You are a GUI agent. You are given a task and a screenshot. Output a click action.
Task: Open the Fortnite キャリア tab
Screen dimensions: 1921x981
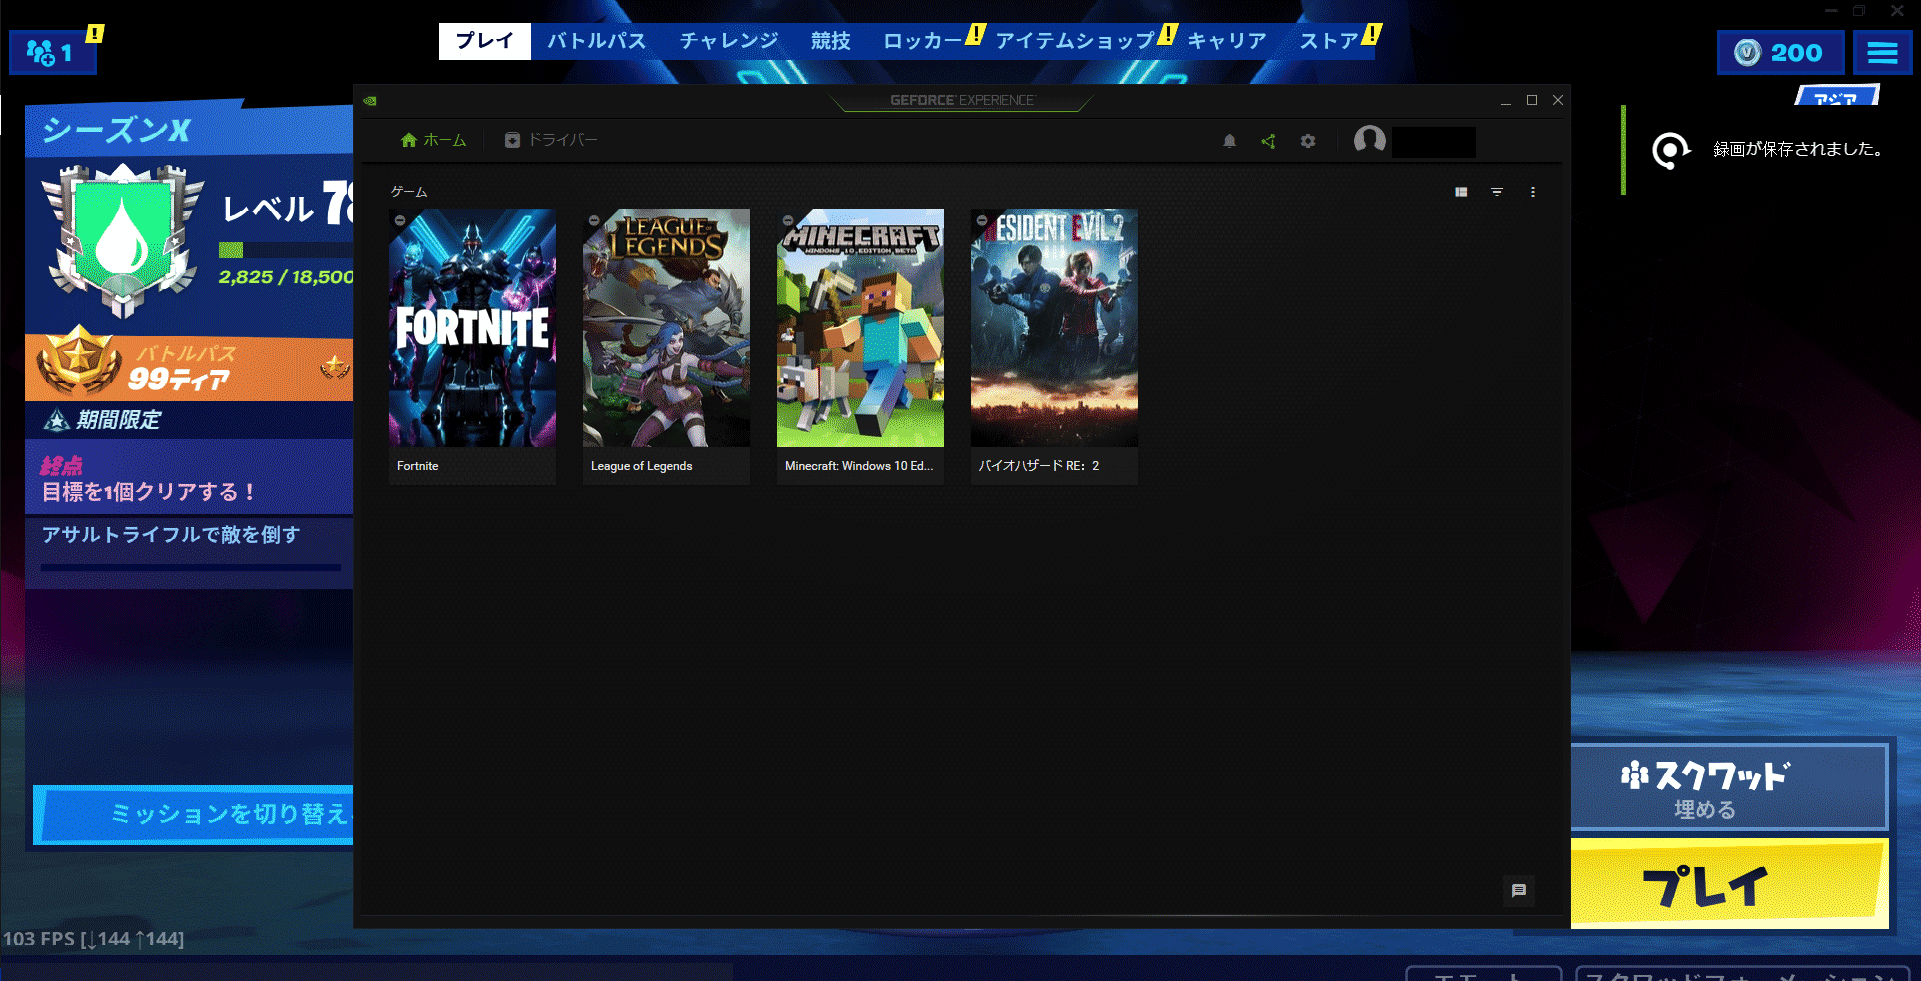1227,41
